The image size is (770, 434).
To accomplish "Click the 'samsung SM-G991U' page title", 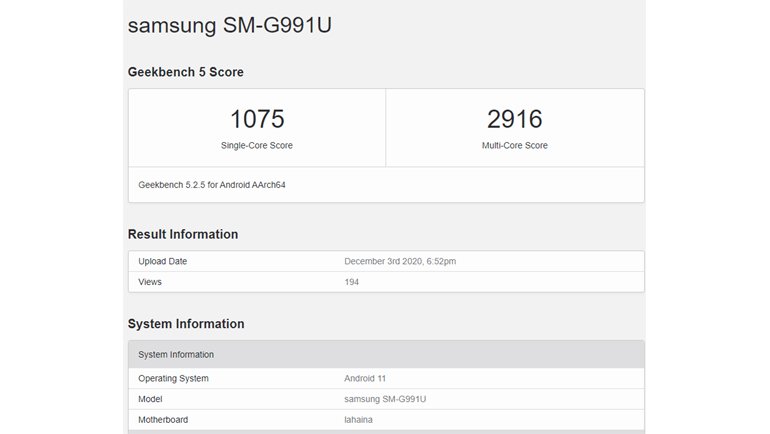I will (230, 26).
